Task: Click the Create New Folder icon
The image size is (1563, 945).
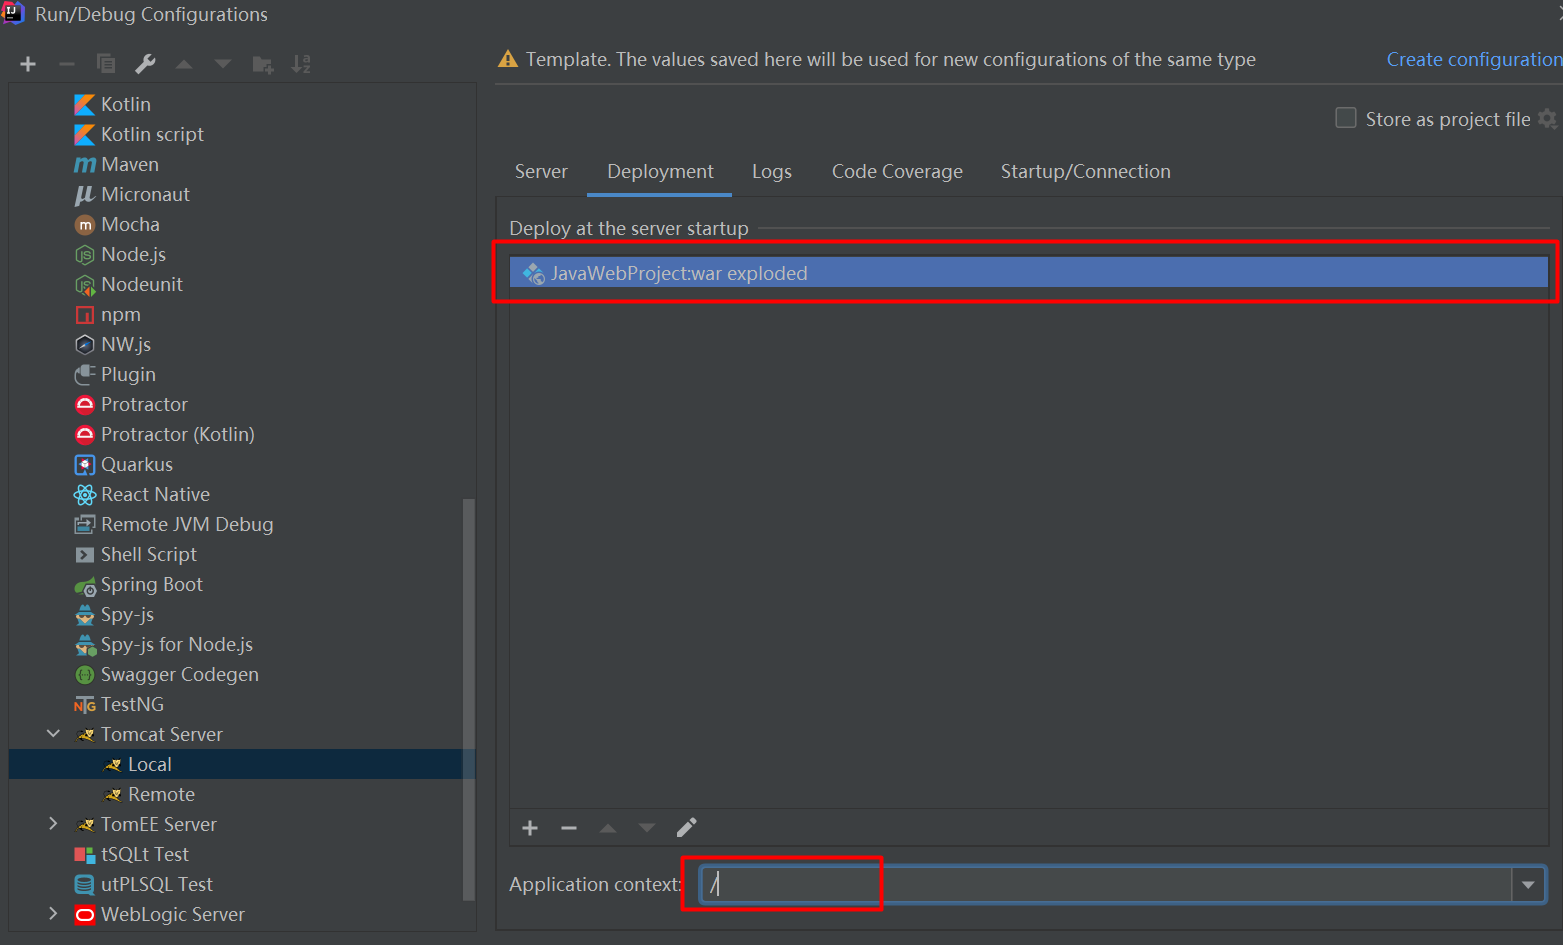Action: [263, 65]
